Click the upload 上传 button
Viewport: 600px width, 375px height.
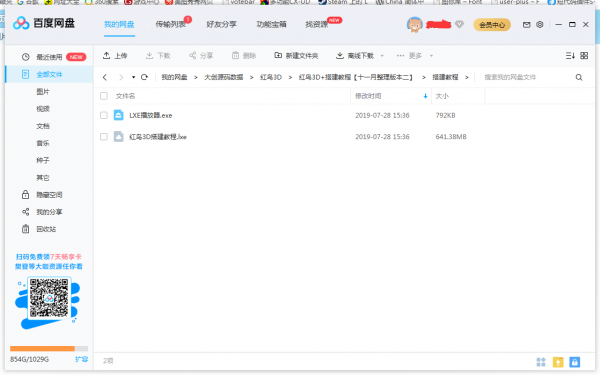pyautogui.click(x=115, y=56)
